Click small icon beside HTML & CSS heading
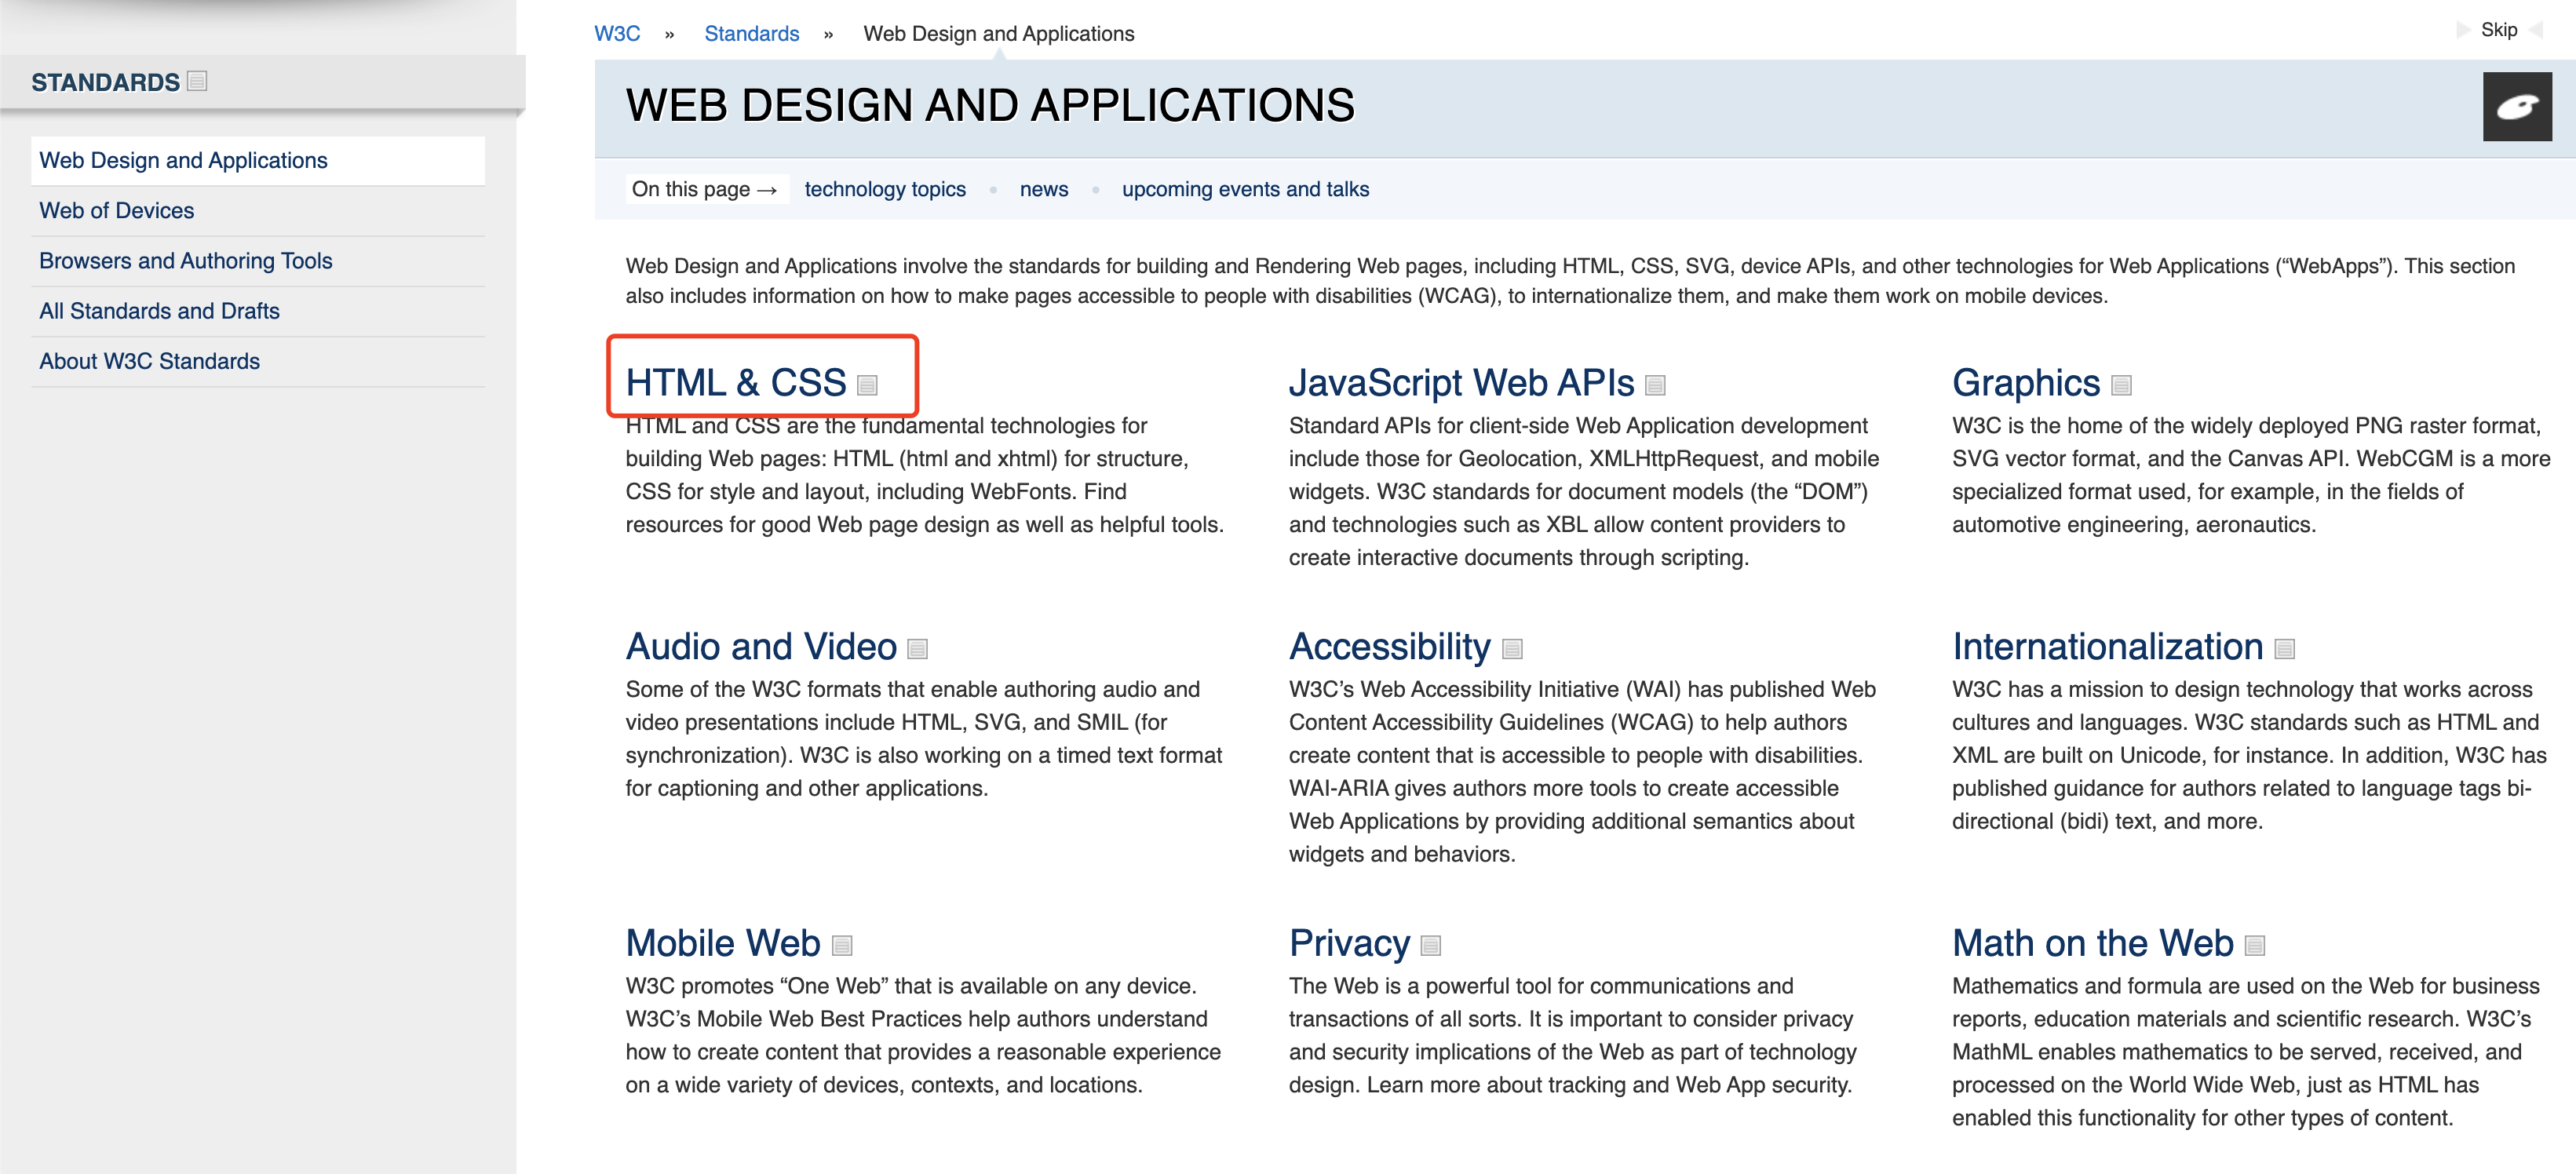2576x1174 pixels. 867,386
